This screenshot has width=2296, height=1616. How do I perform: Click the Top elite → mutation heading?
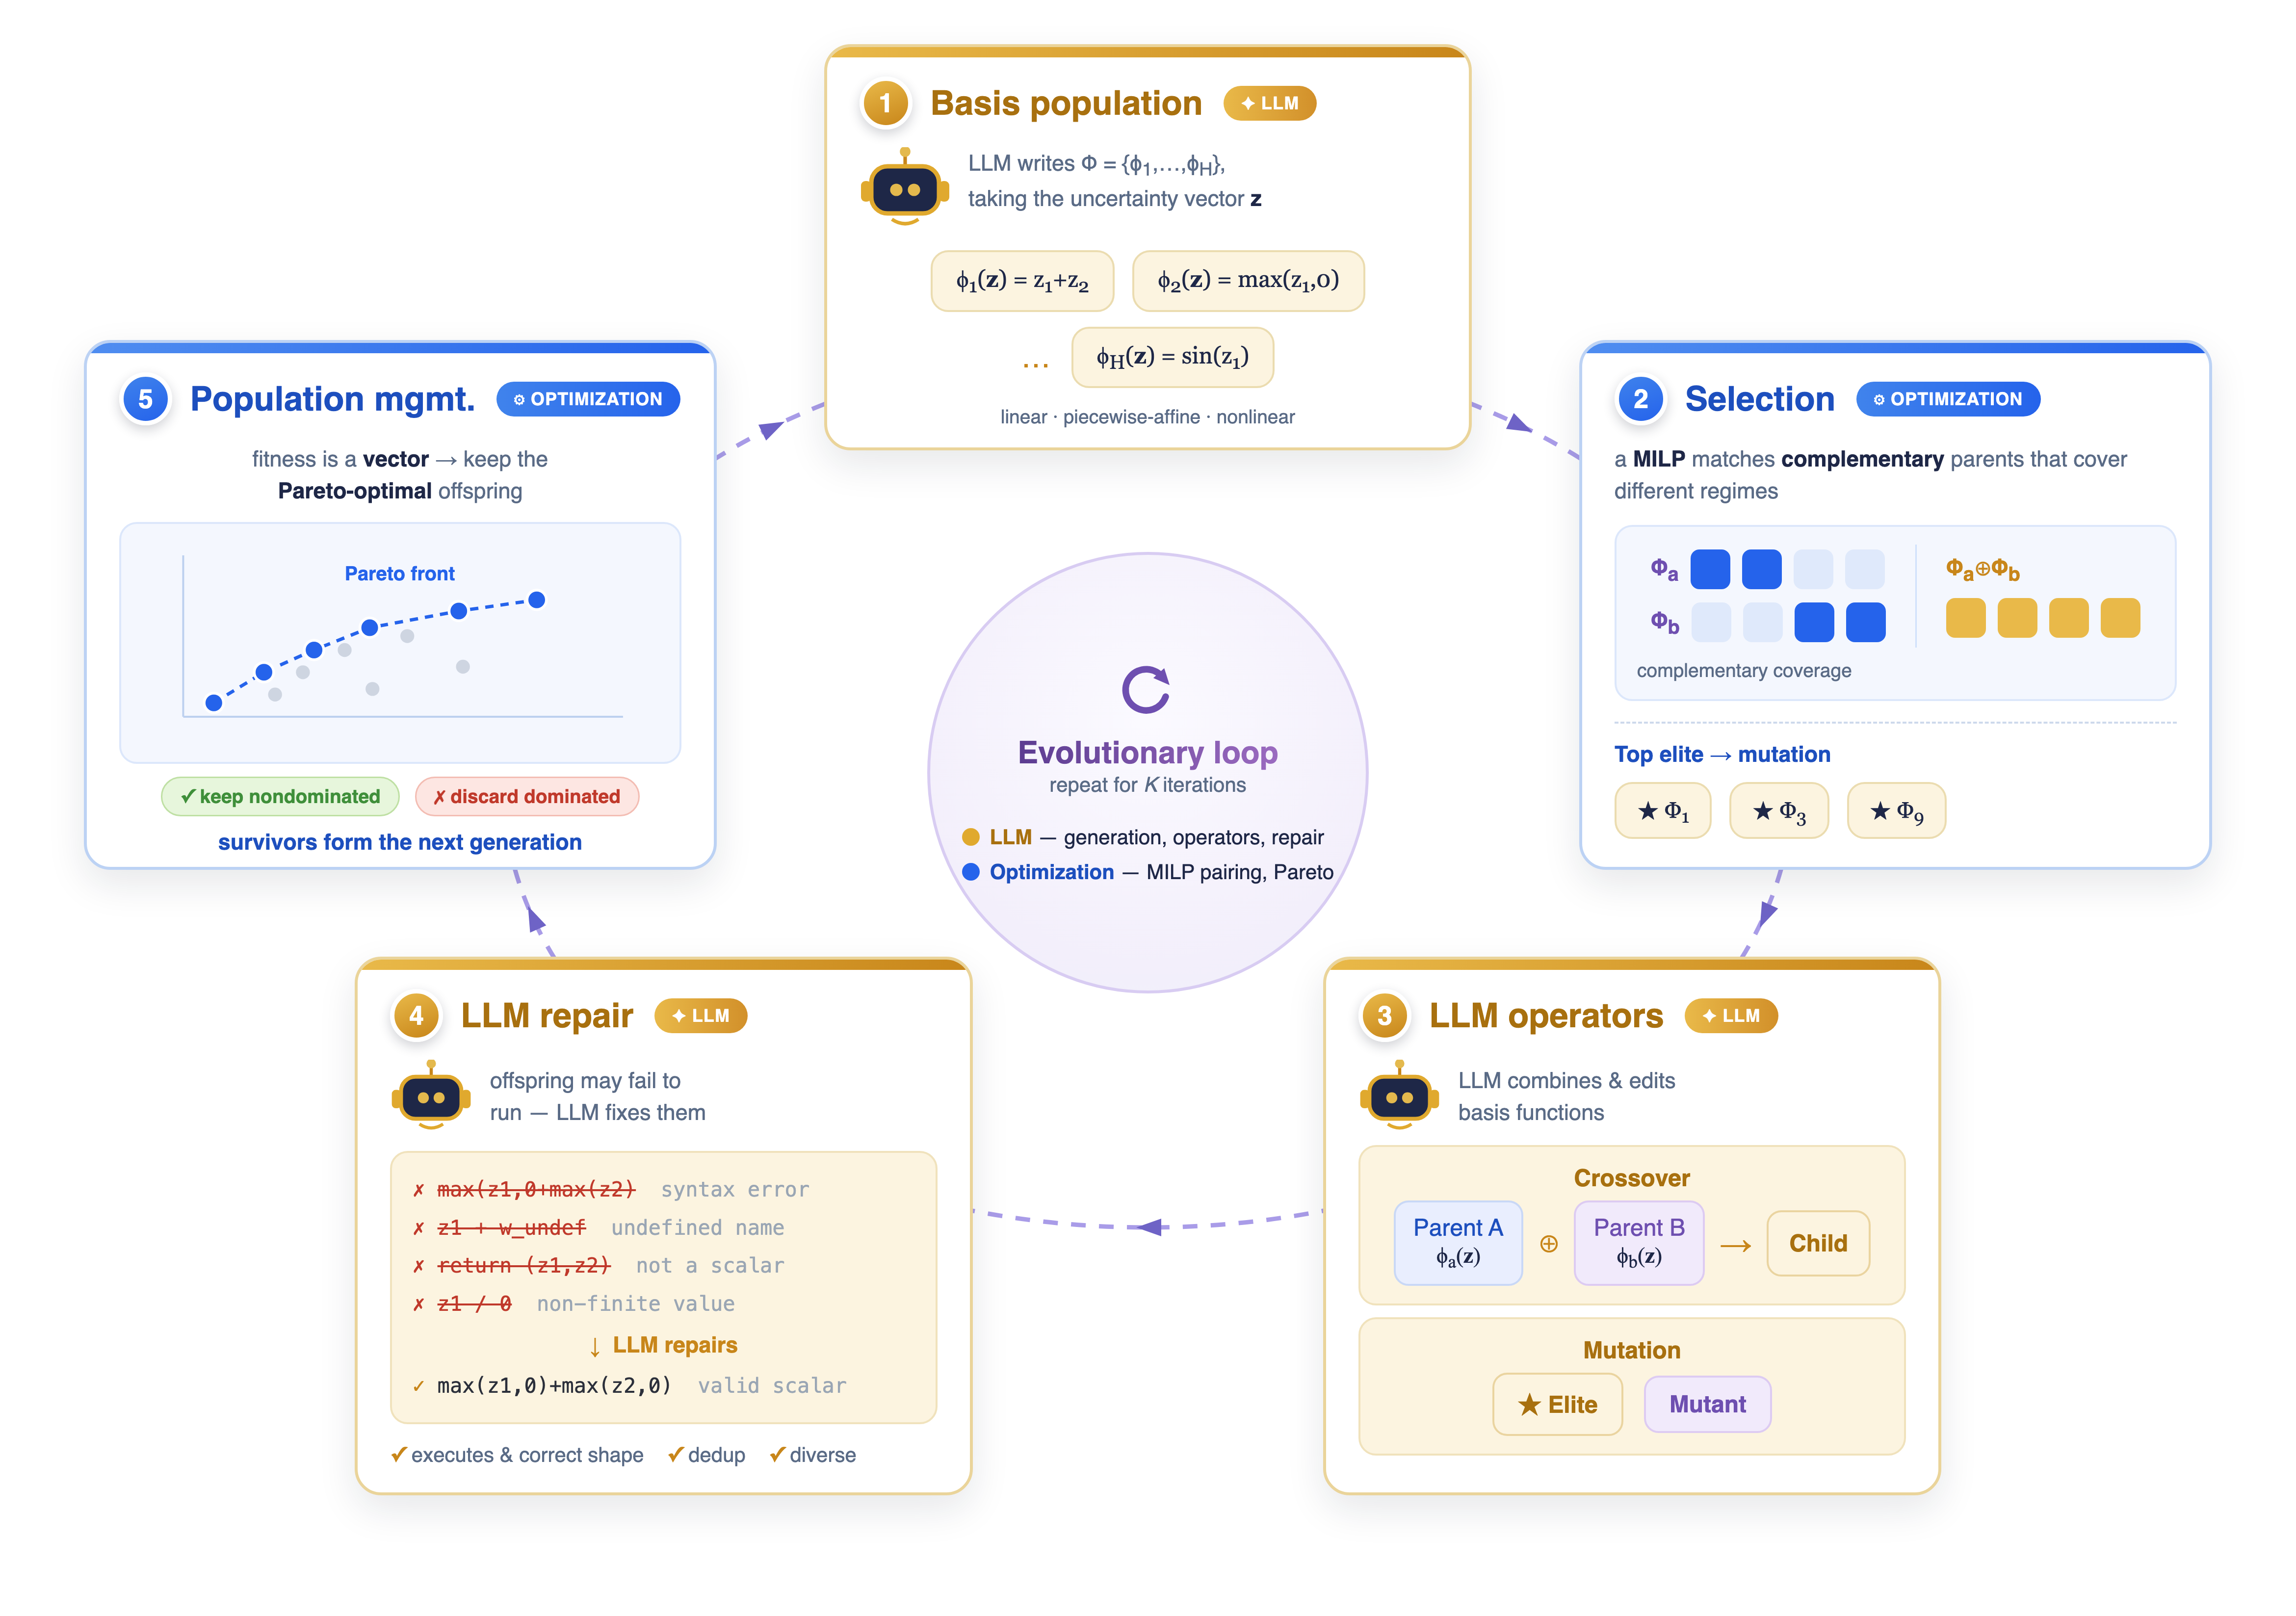coord(1722,755)
